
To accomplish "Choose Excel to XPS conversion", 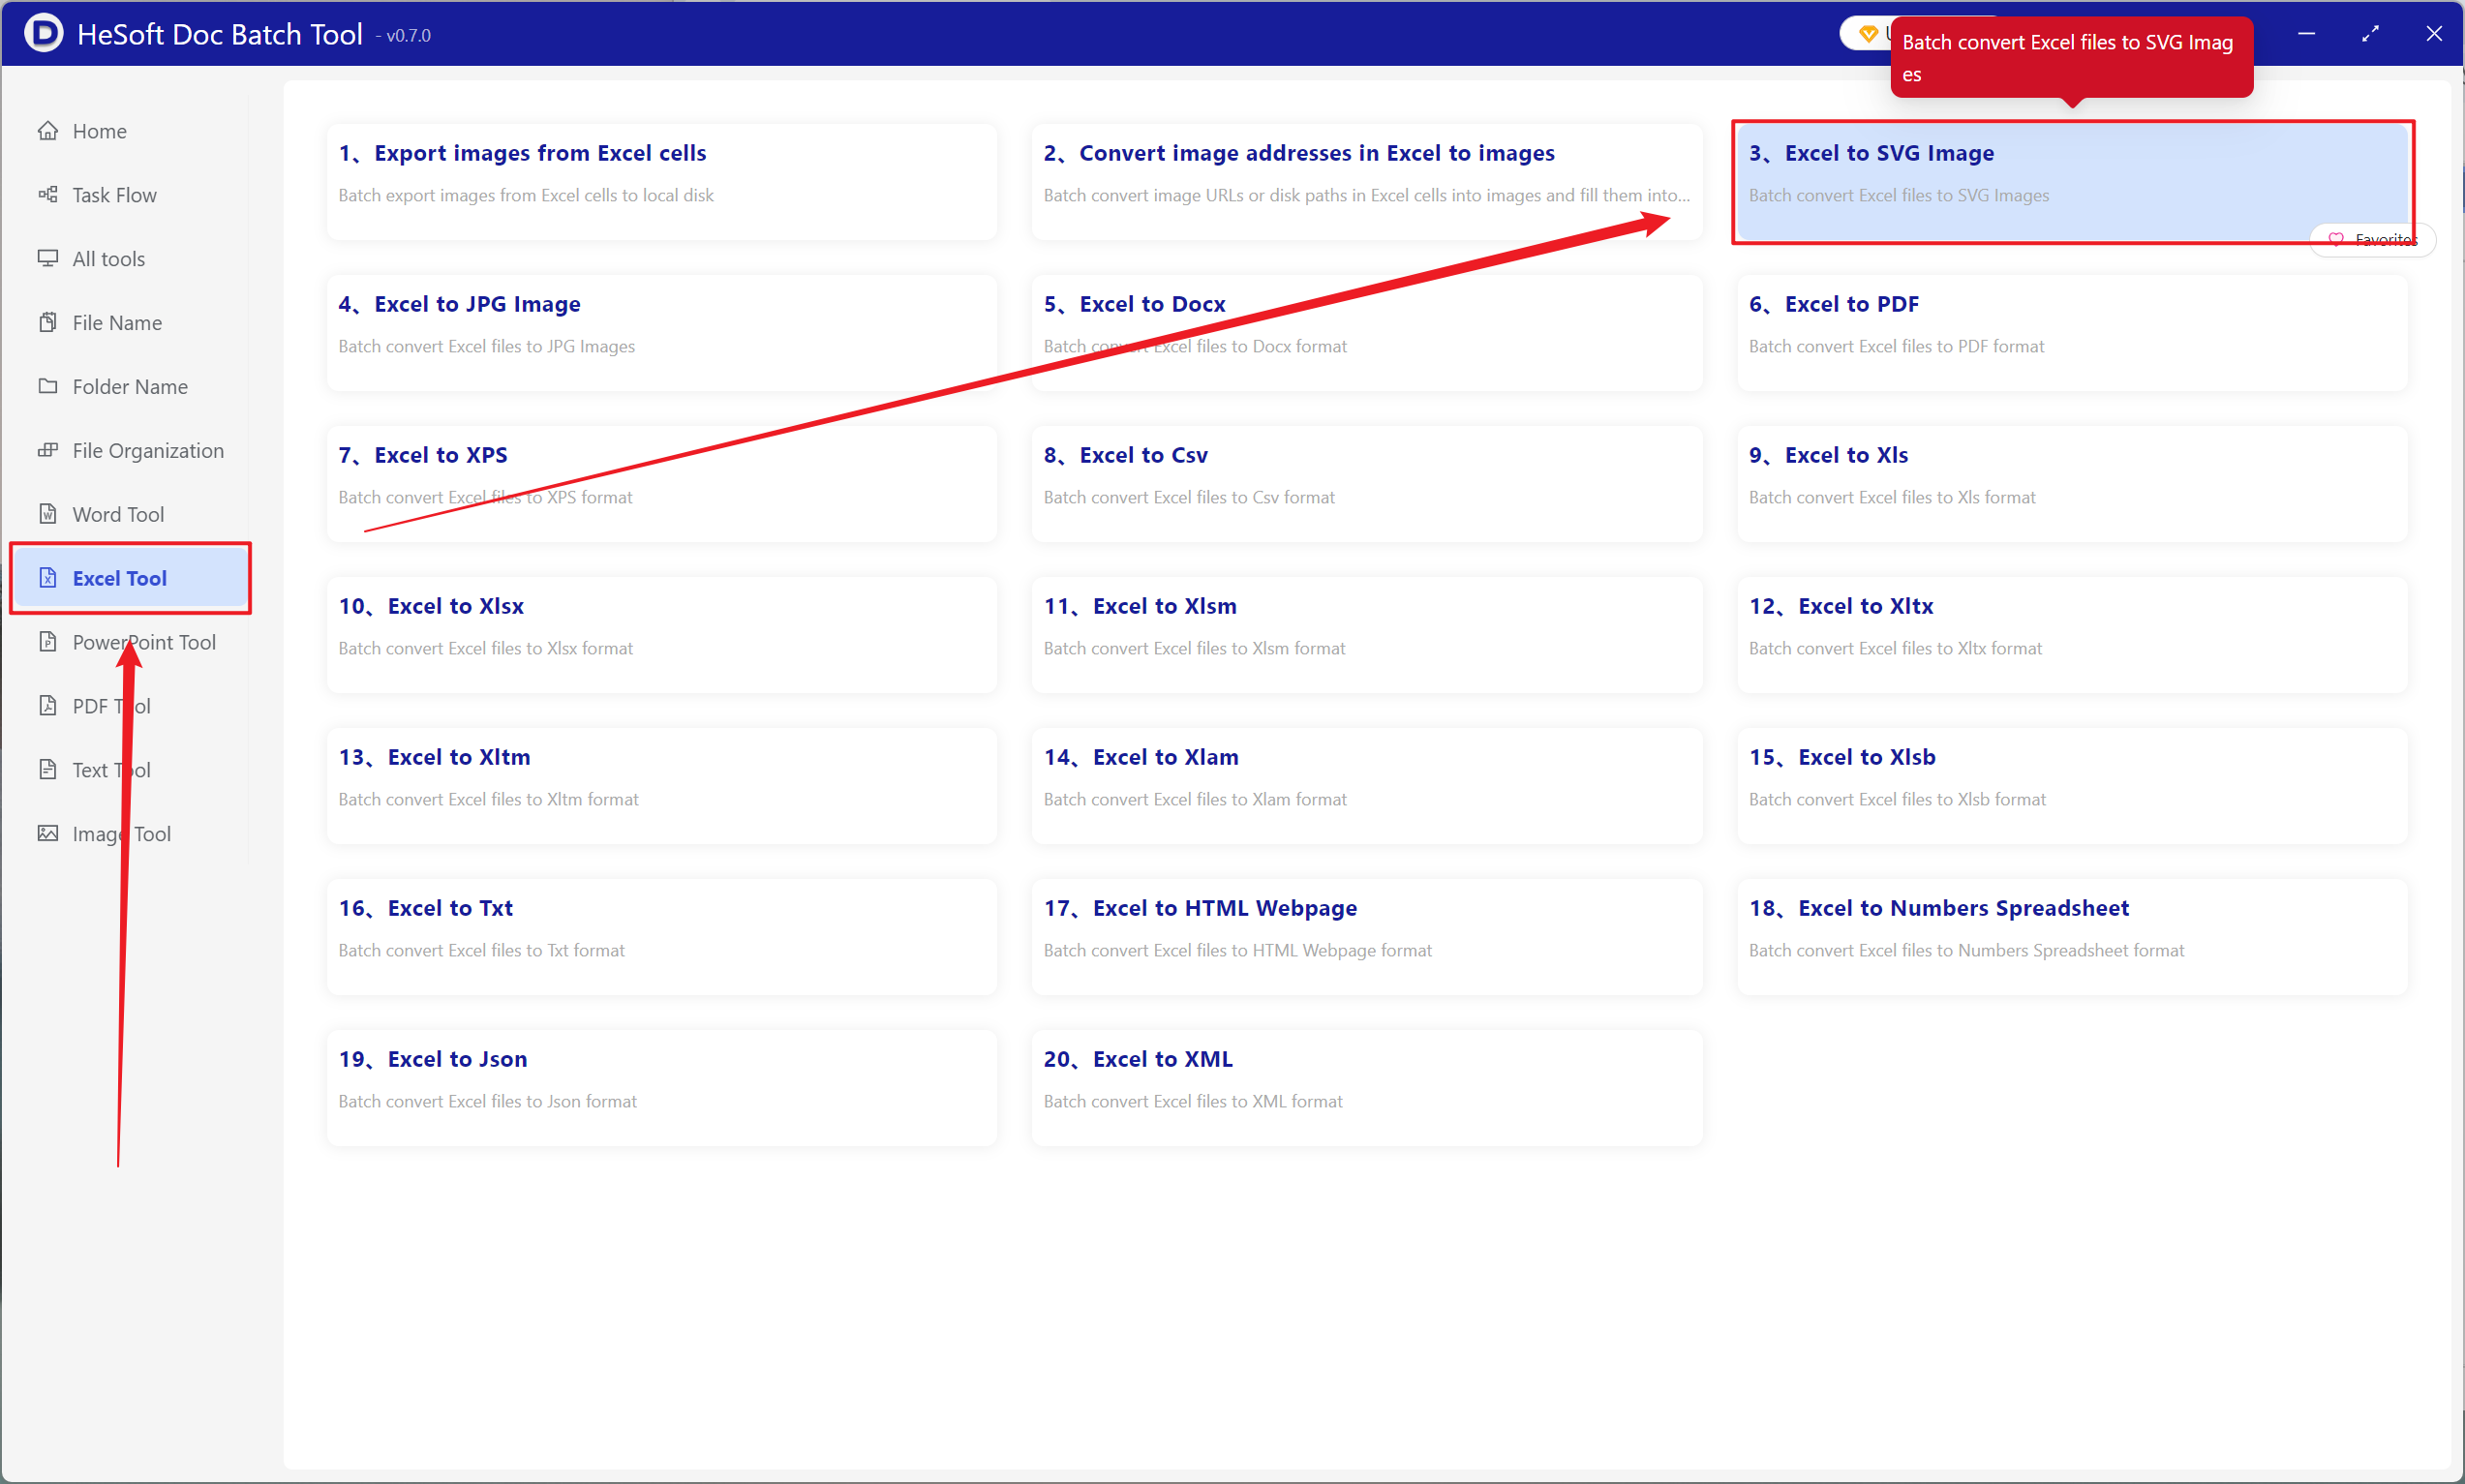I will (662, 484).
